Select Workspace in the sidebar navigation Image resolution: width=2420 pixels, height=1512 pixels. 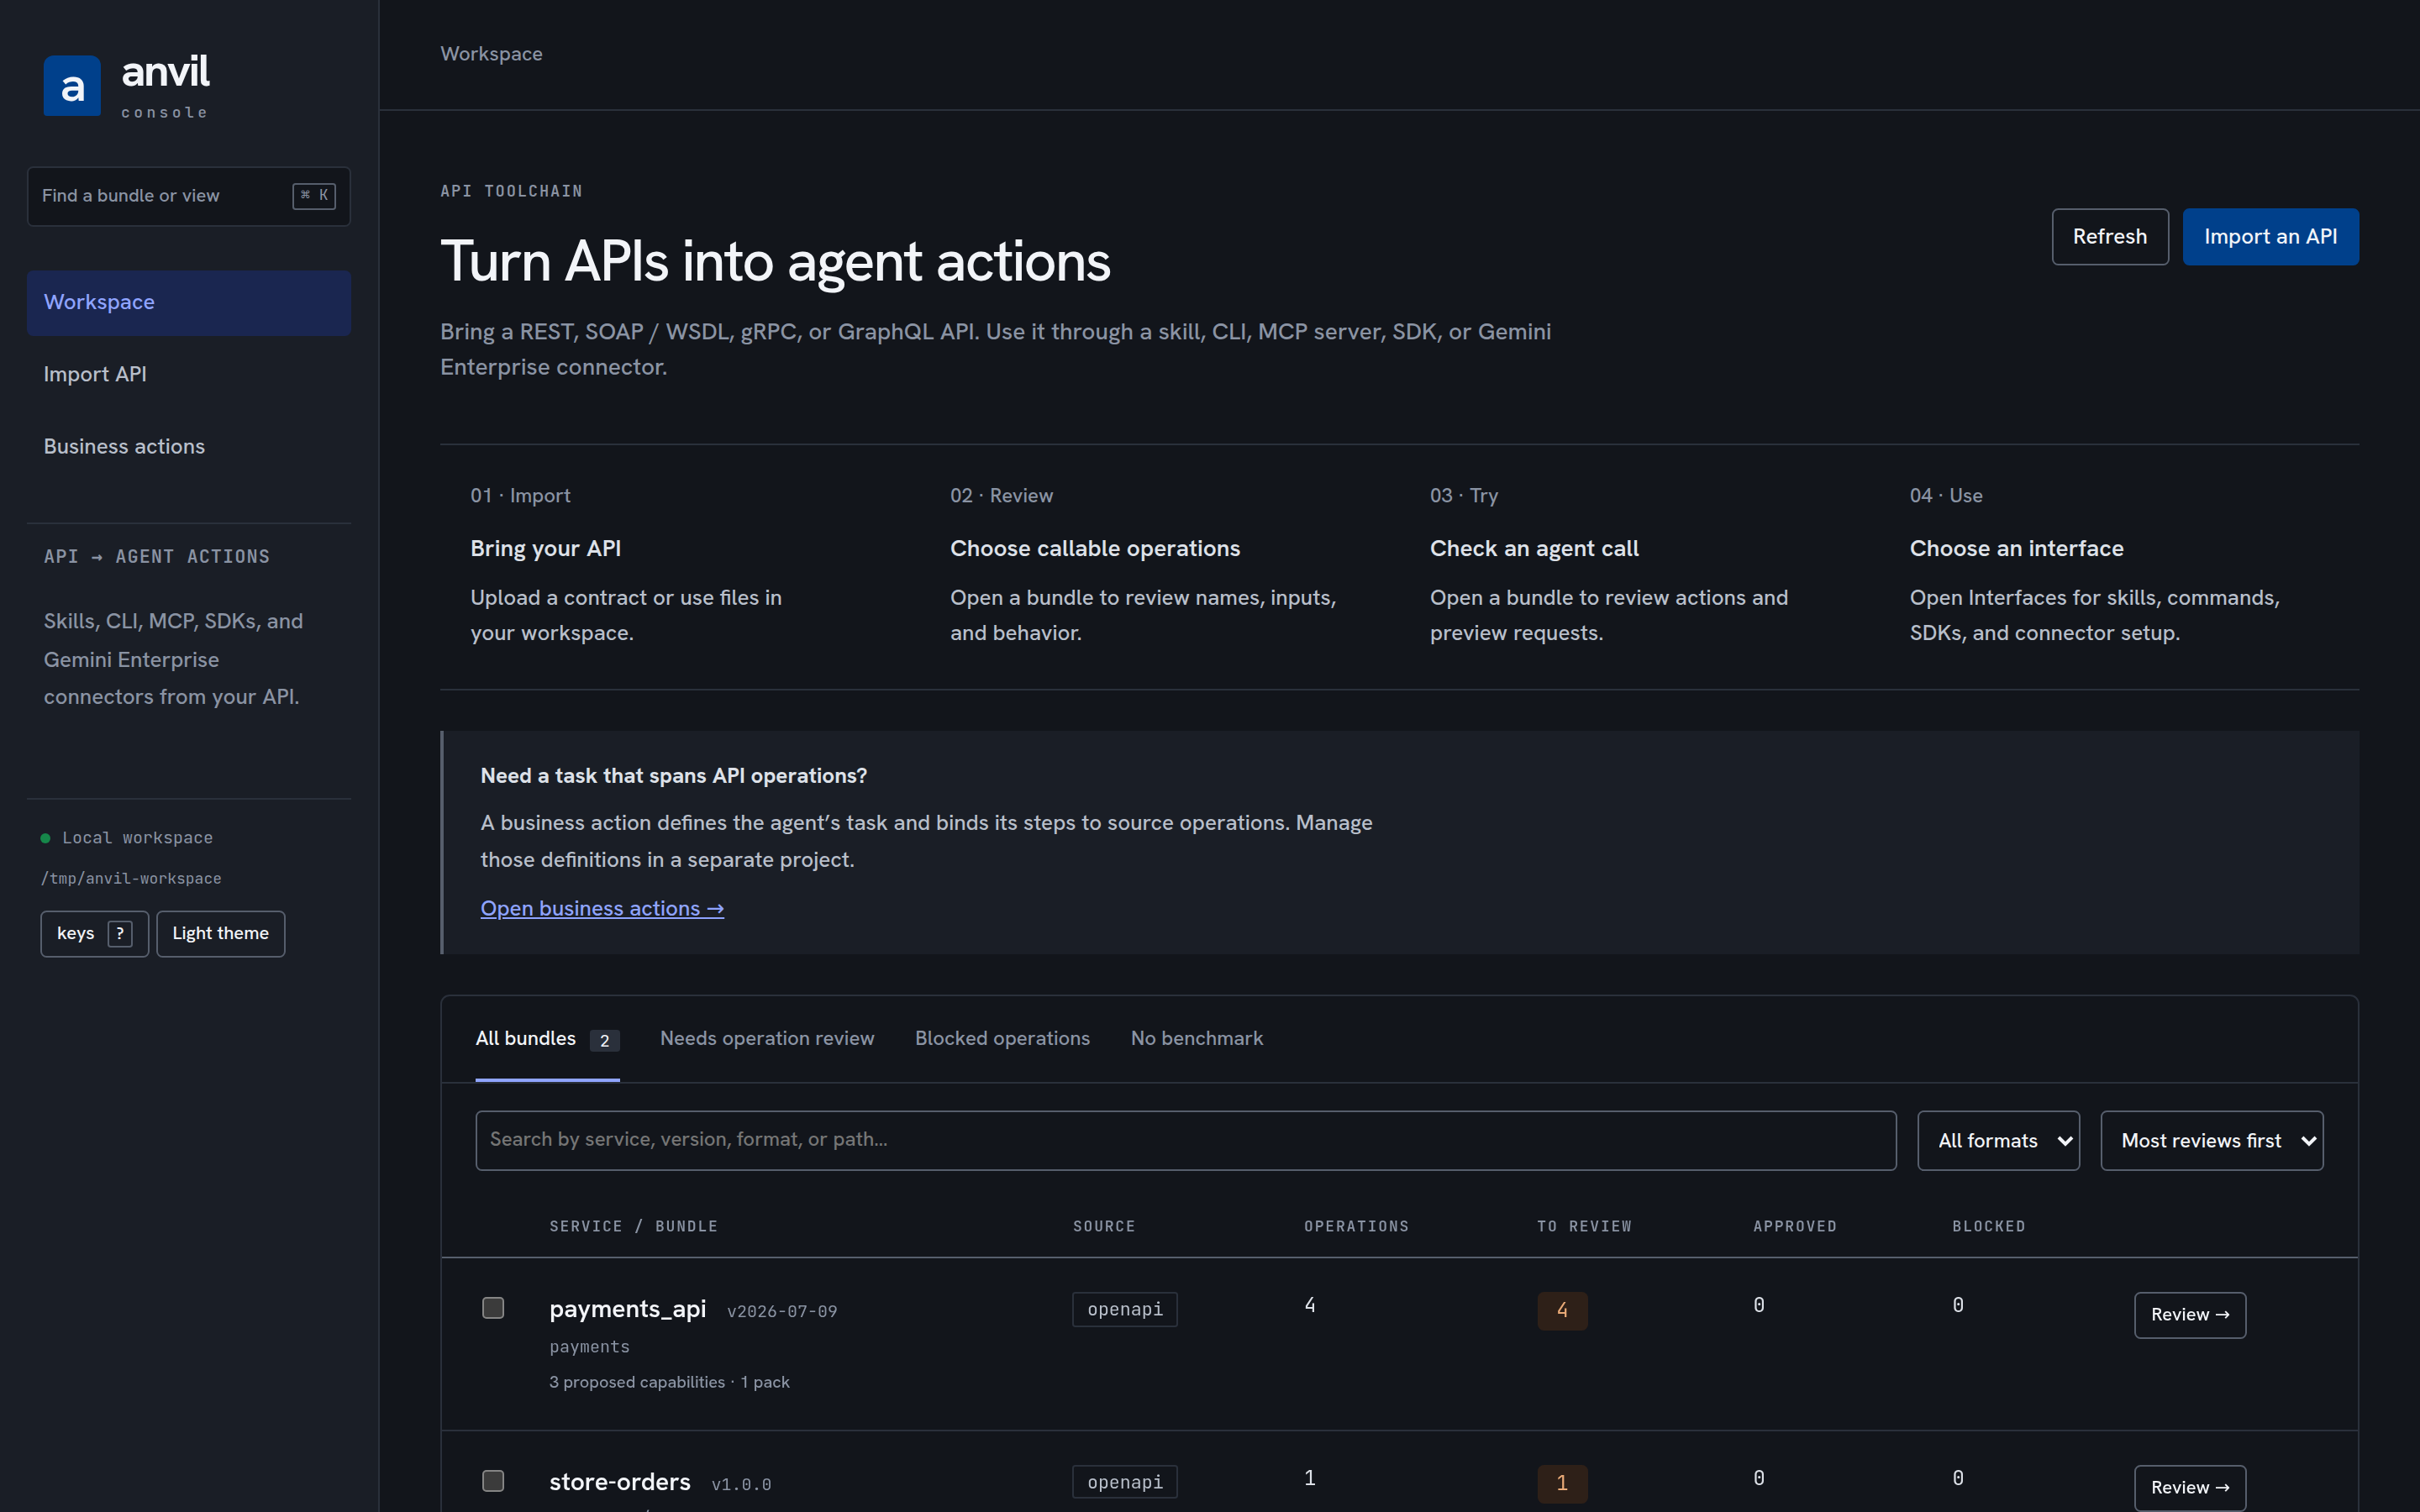point(189,302)
